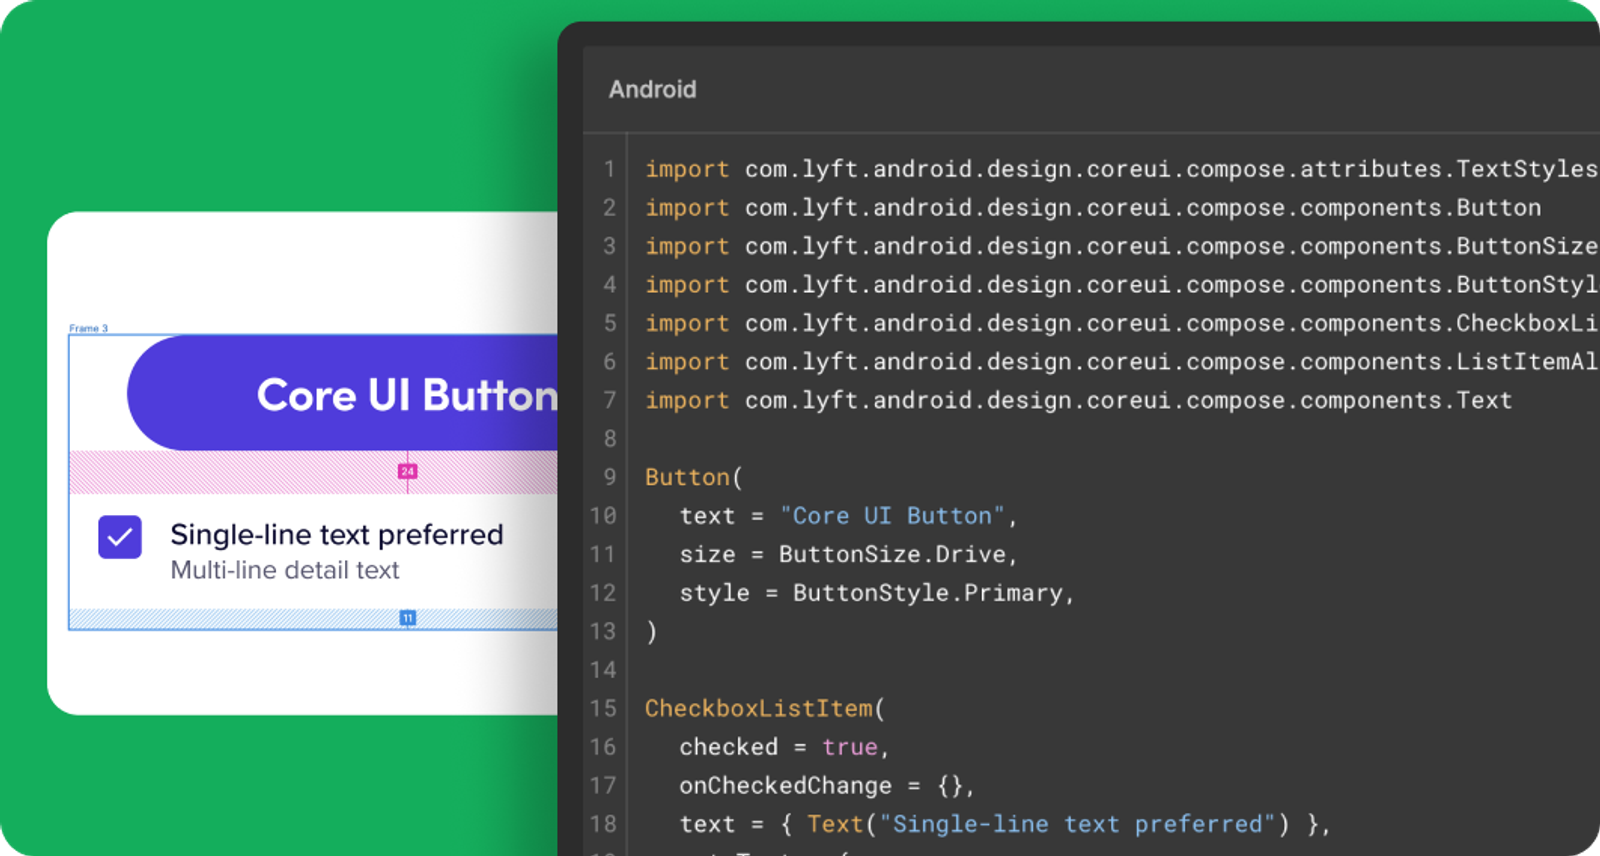Select the "Multi-line detail text" subtitle
The width and height of the screenshot is (1600, 856).
pyautogui.click(x=285, y=570)
